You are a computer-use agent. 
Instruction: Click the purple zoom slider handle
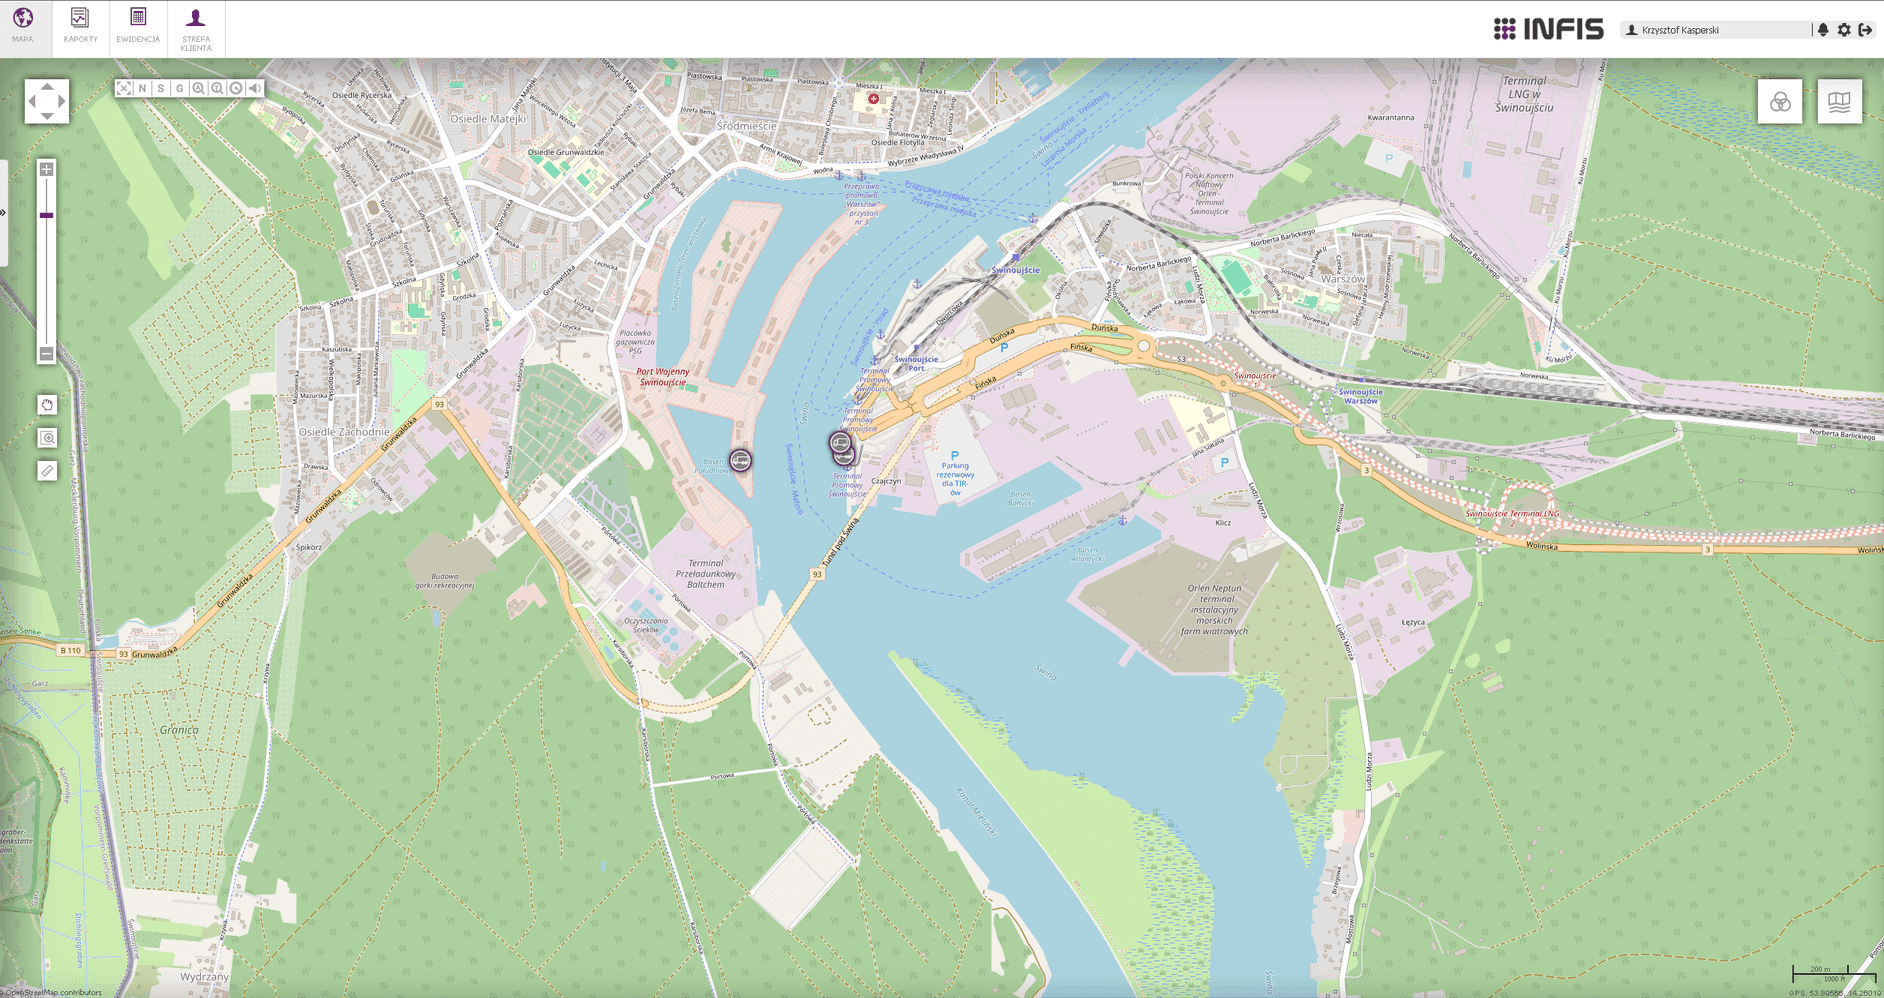46,215
